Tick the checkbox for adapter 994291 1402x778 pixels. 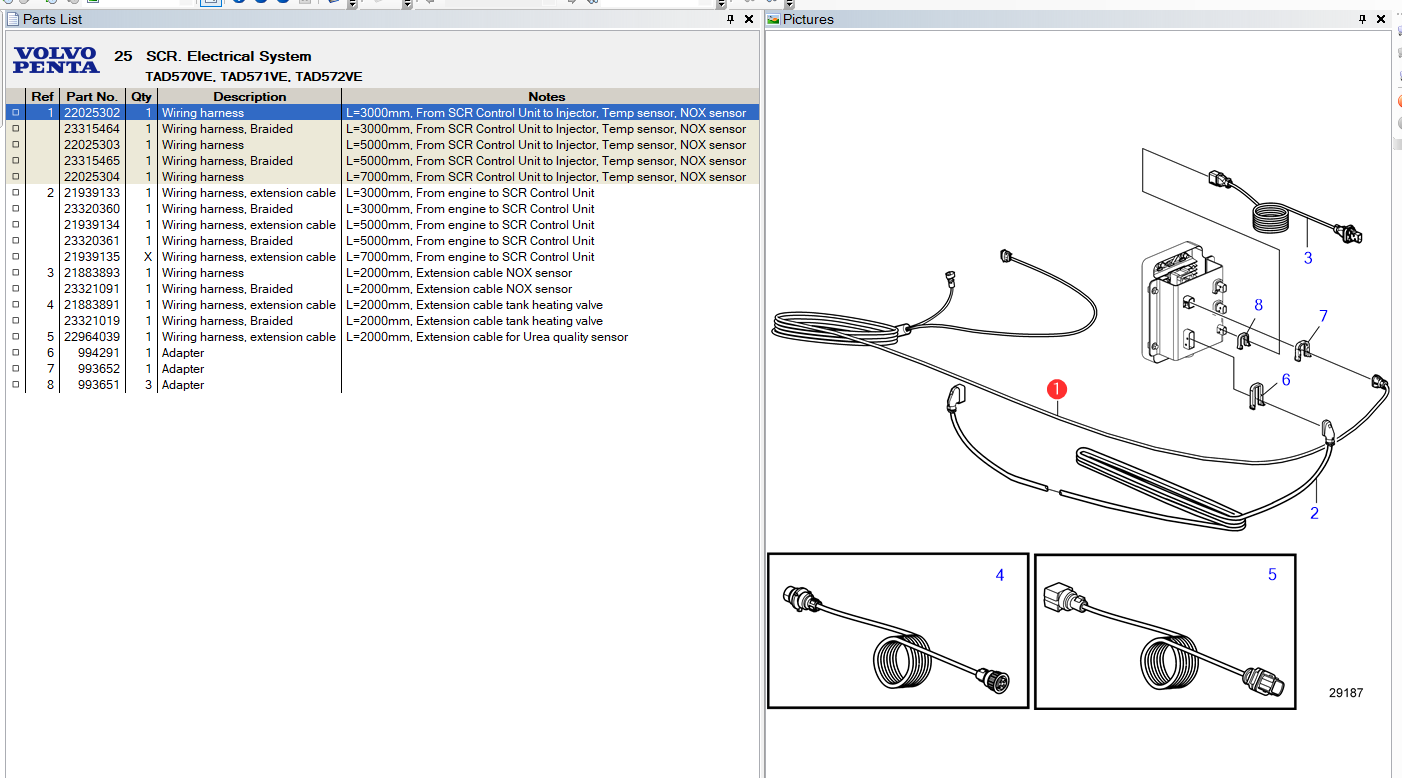pyautogui.click(x=15, y=353)
